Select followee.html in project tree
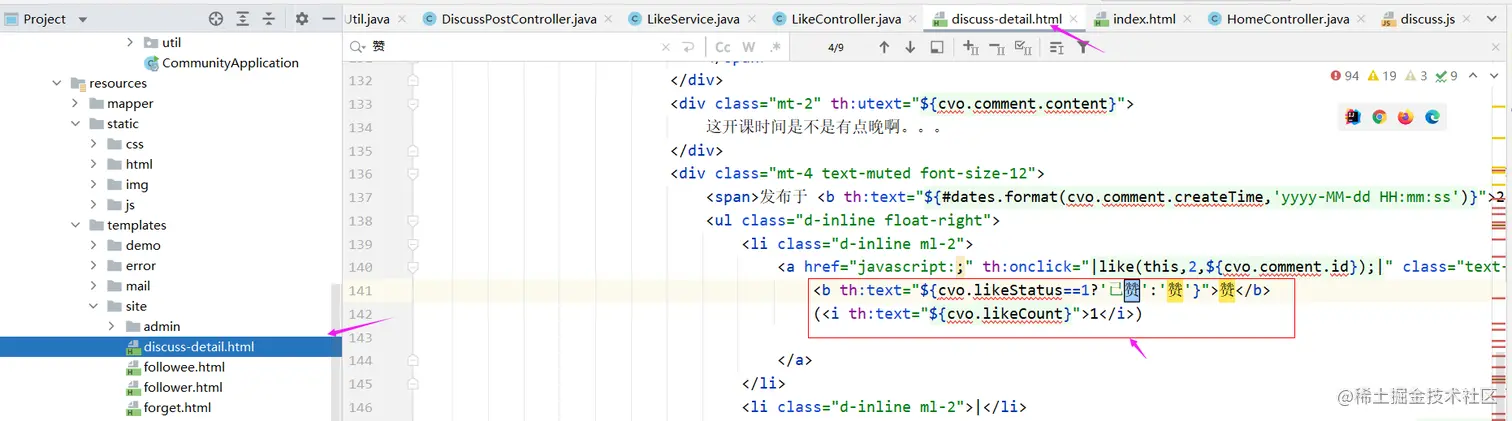1512x421 pixels. (x=175, y=367)
